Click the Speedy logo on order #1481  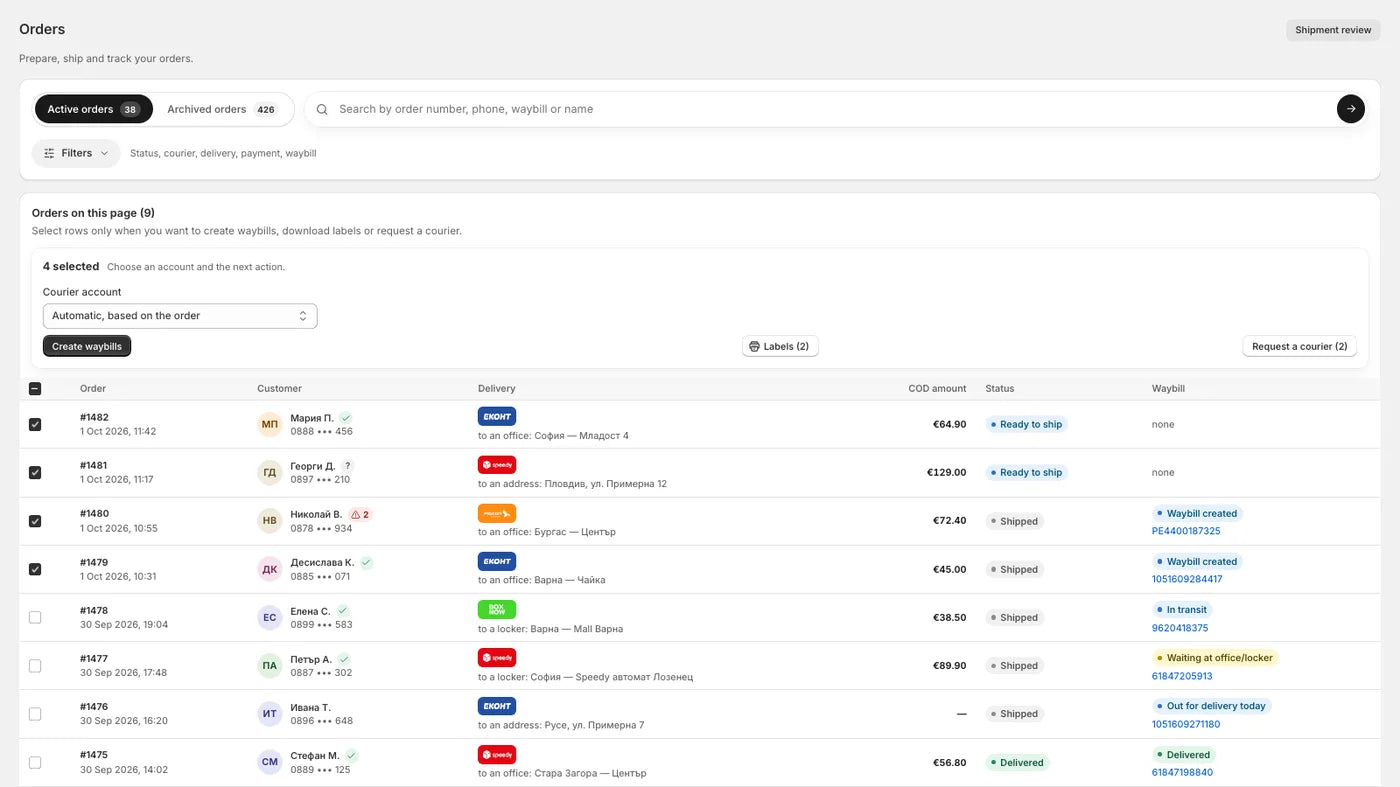[497, 464]
